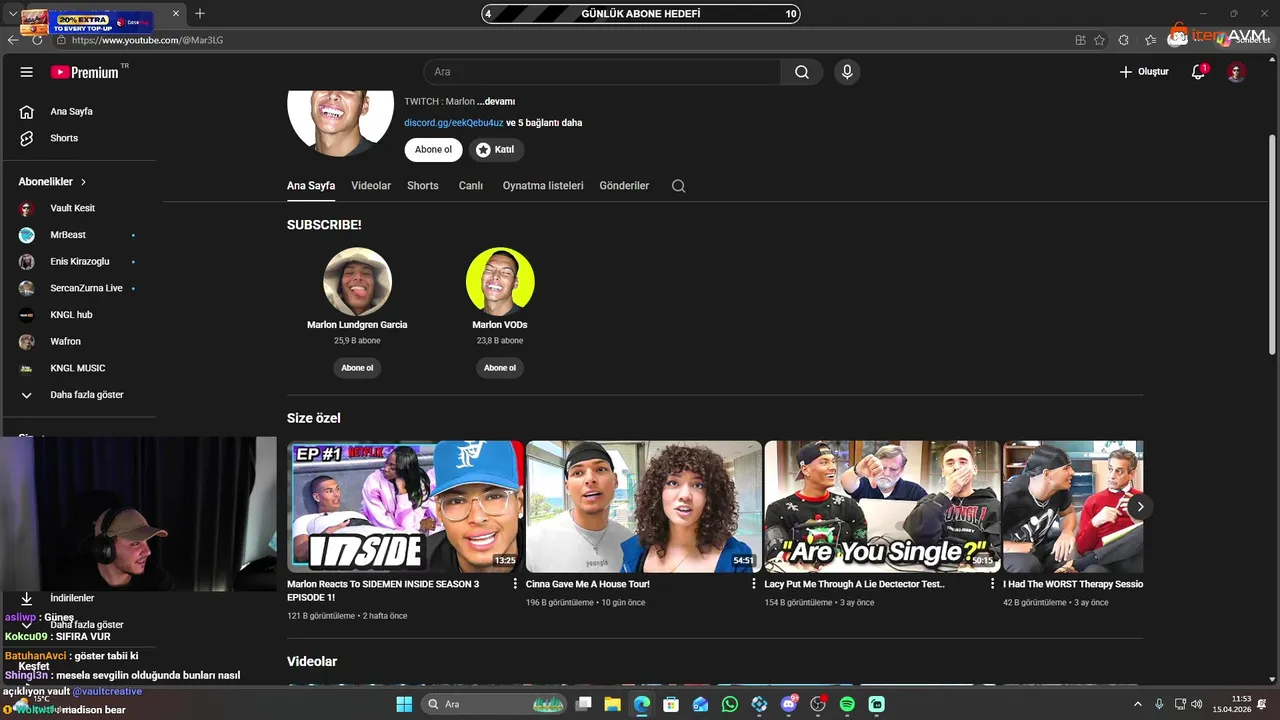Open Spotify from the taskbar
The width and height of the screenshot is (1280, 720).
(847, 704)
